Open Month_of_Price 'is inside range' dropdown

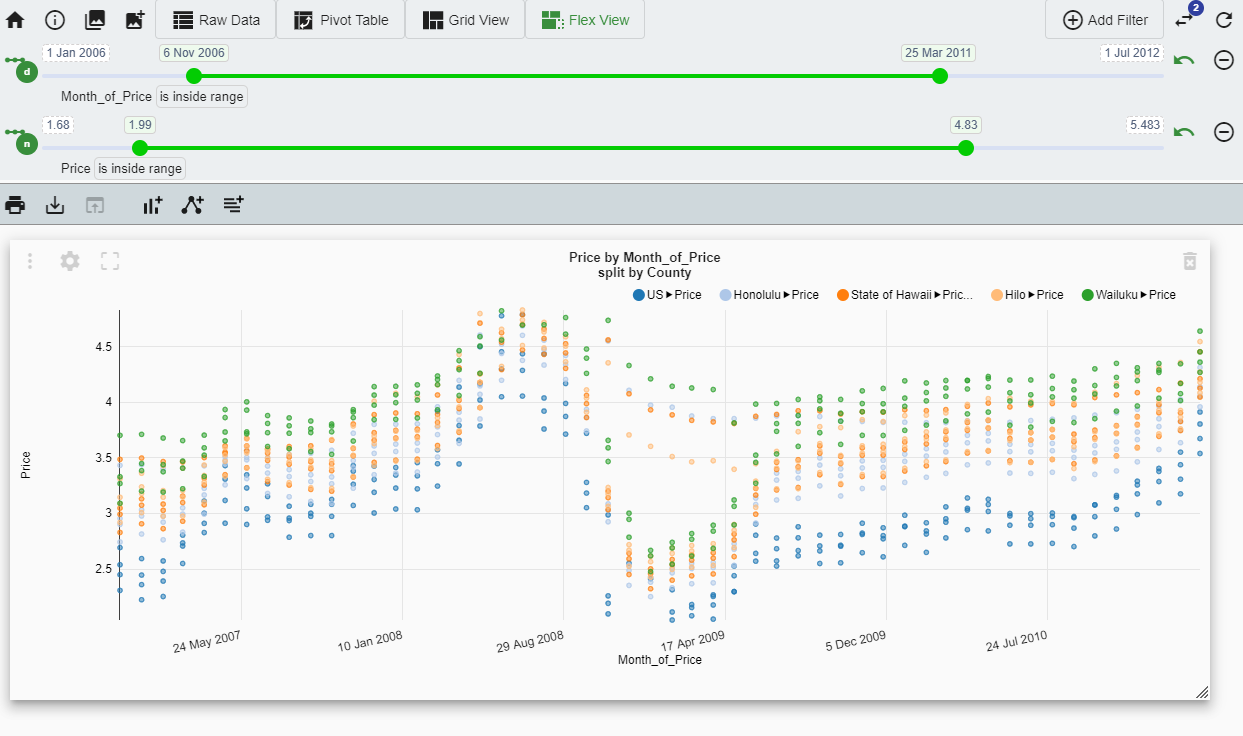coord(201,97)
